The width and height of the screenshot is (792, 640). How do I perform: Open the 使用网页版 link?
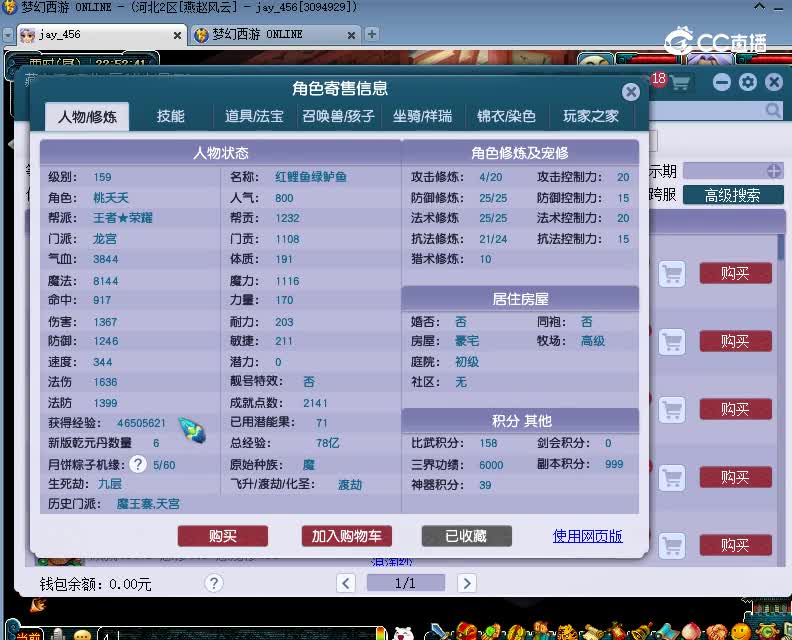(587, 536)
